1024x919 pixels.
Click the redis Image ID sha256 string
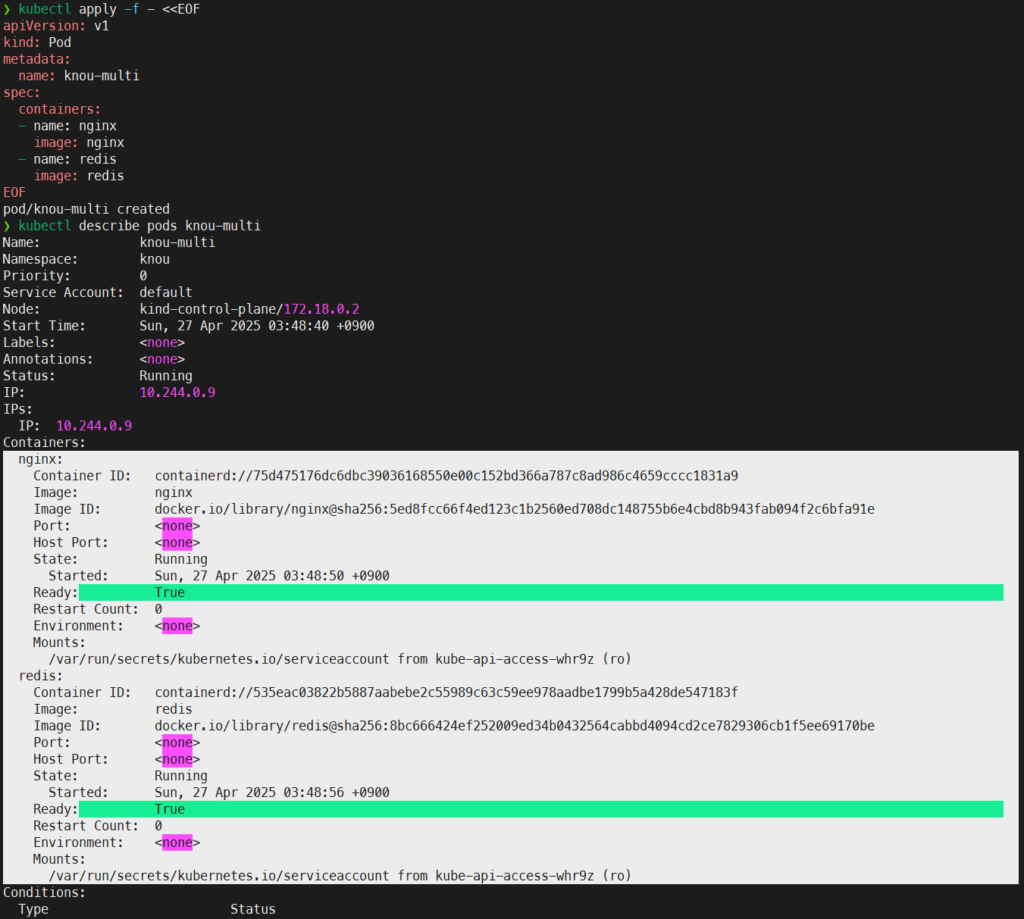pyautogui.click(x=515, y=726)
